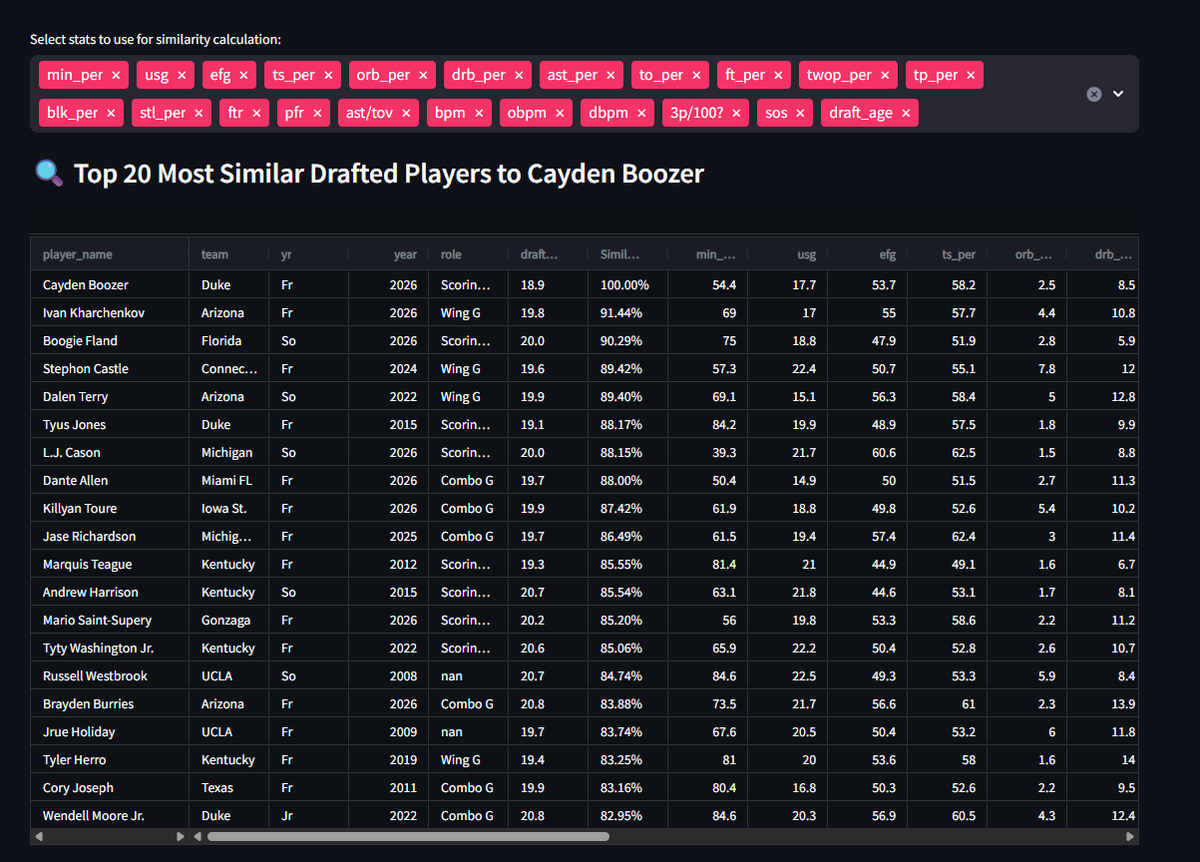
Task: Remove the ftr stat tag
Action: 255,113
